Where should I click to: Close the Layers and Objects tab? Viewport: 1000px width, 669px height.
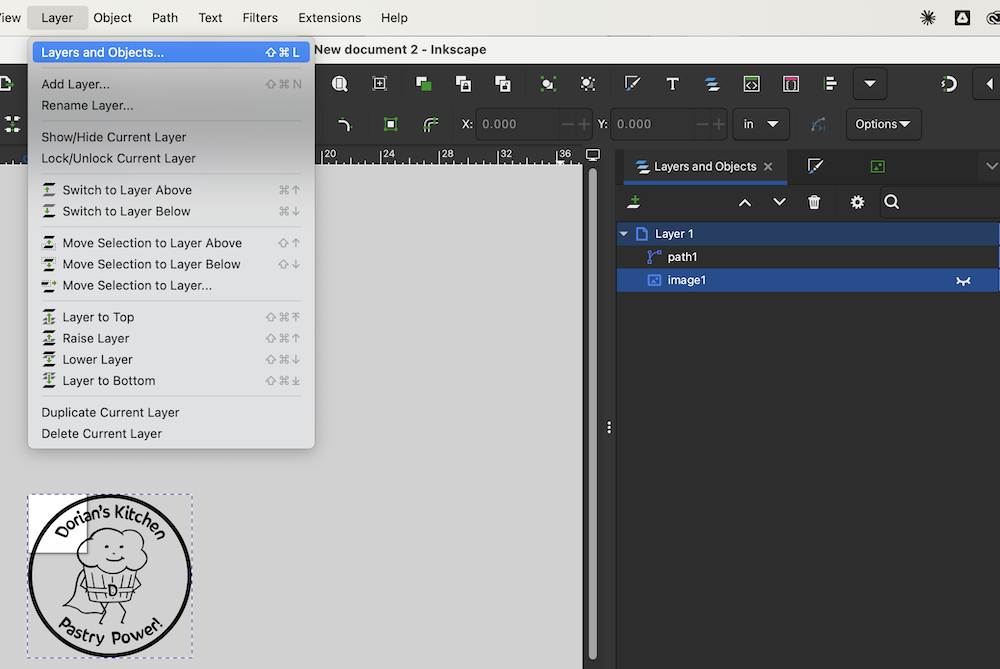click(x=768, y=166)
